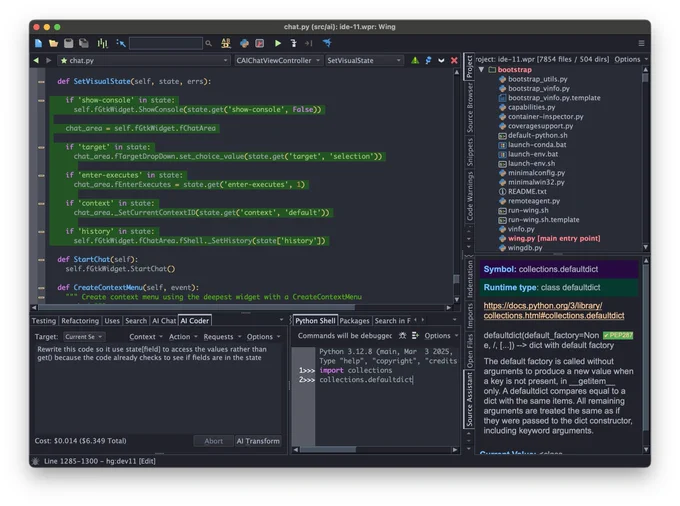Open the AI Coder Requests menu
The height and width of the screenshot is (506, 680).
(x=222, y=336)
